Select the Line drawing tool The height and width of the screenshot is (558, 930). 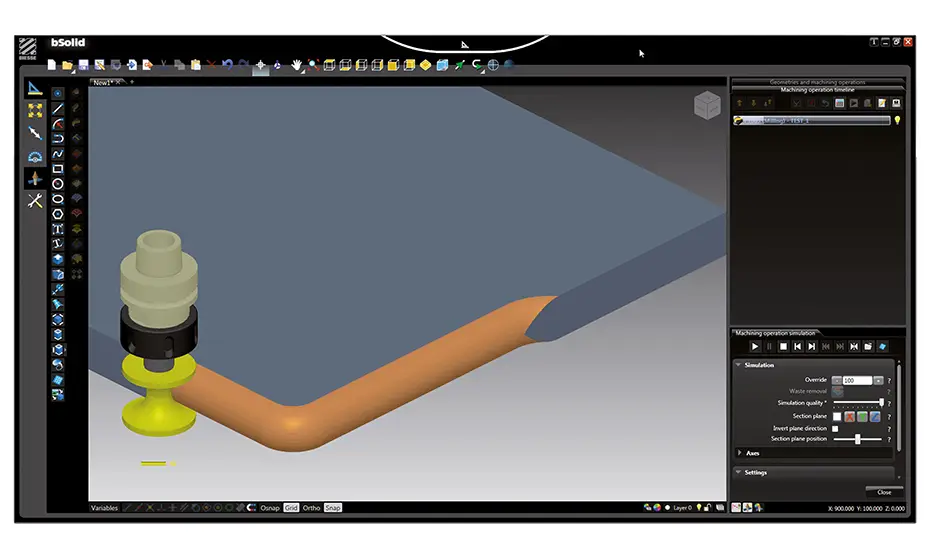pos(58,108)
